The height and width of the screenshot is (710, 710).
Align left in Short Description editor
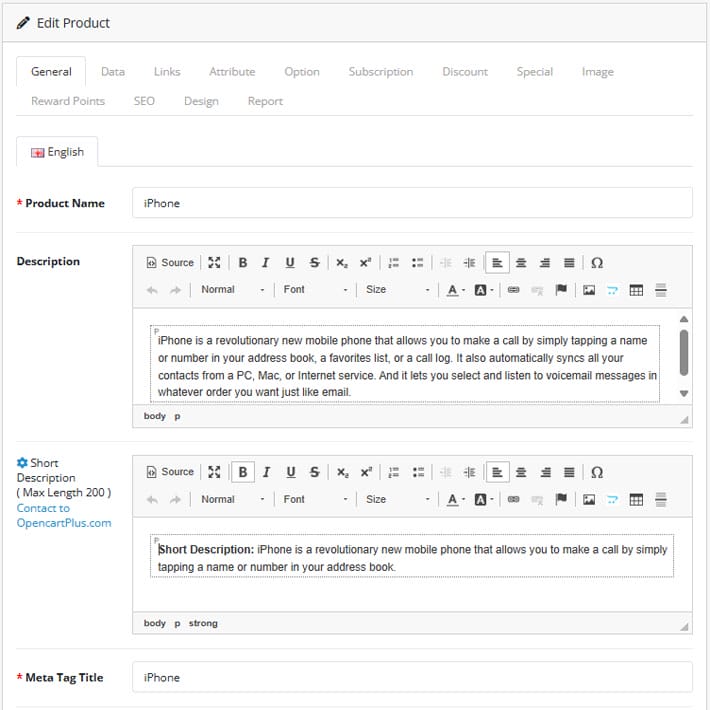coord(497,472)
